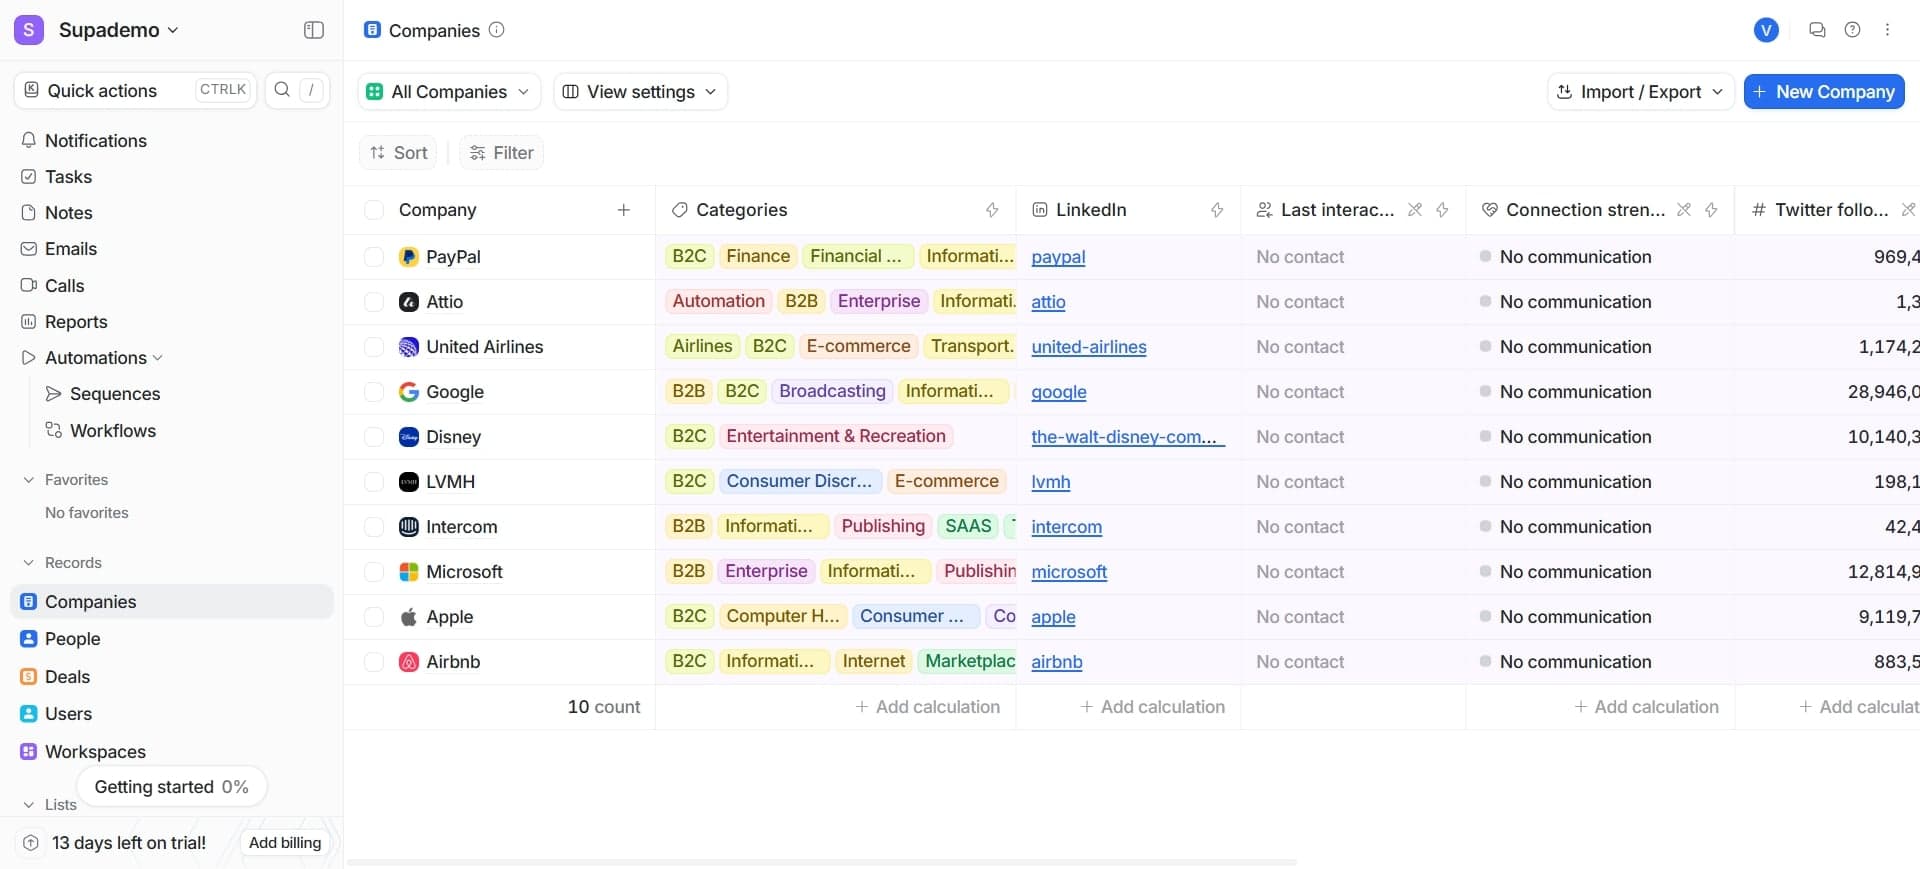Open the search magnifier icon
This screenshot has height=869, width=1920.
tap(282, 90)
